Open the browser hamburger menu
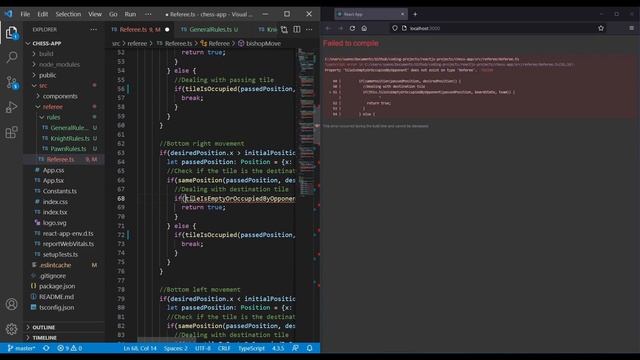Screen dimensions: 640x360 pyautogui.click(x=631, y=28)
